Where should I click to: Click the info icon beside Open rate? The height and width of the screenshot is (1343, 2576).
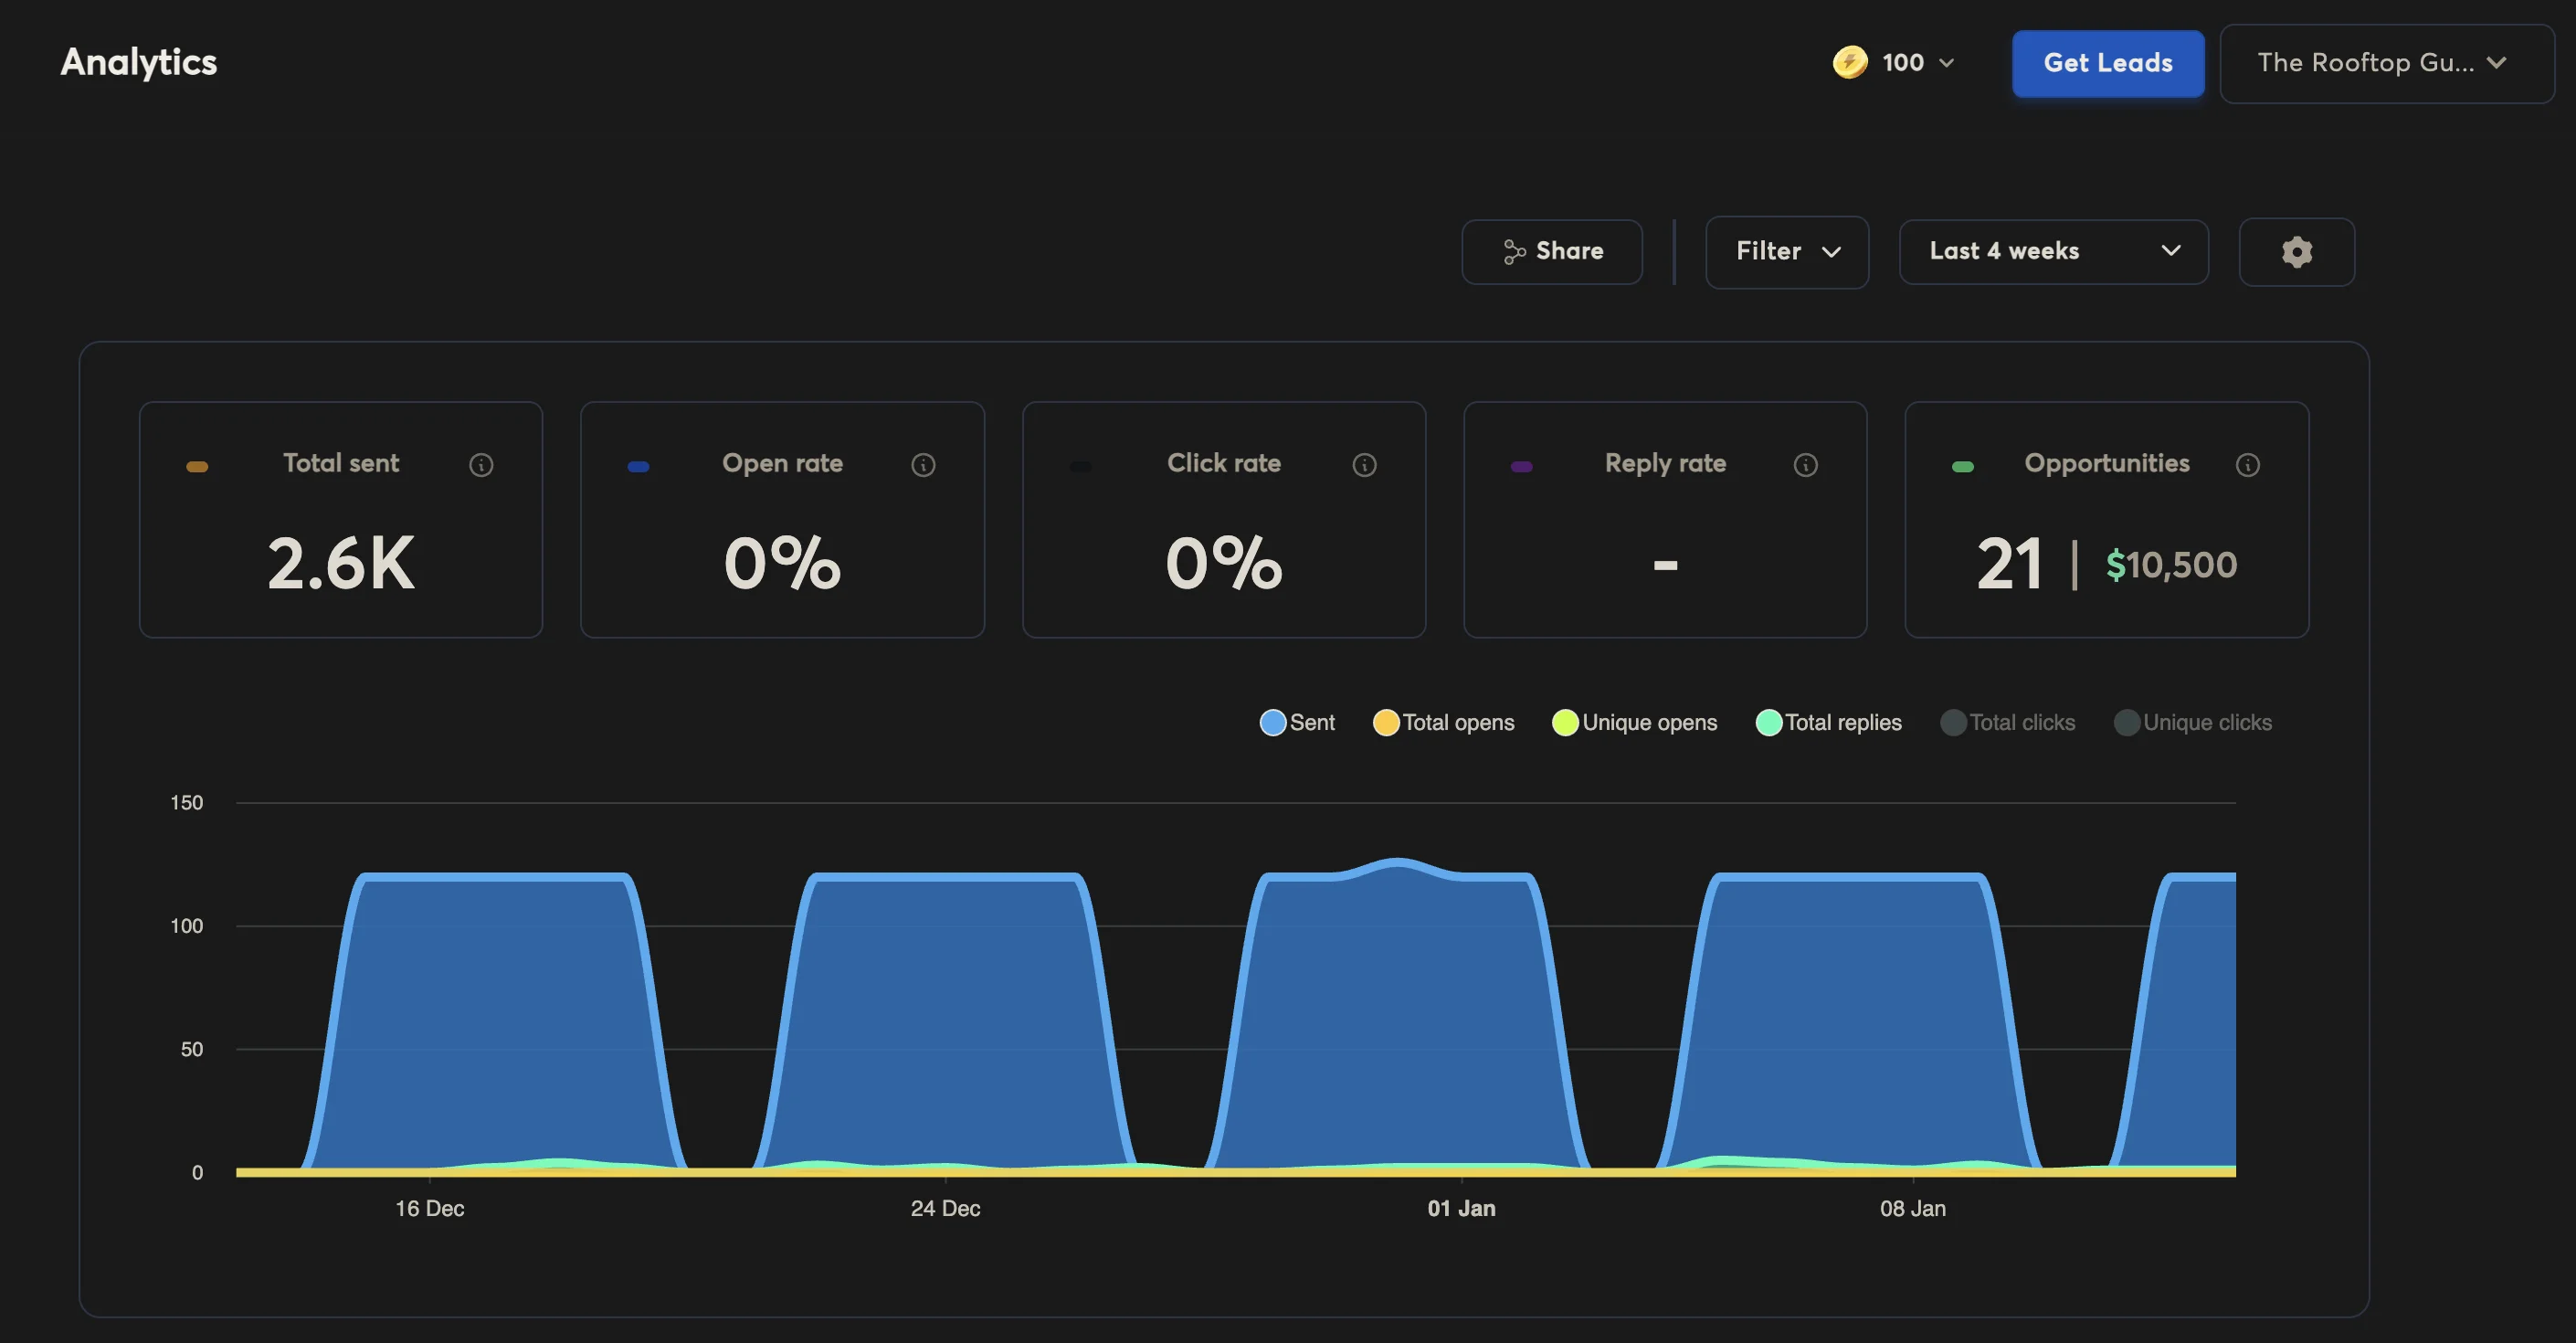point(923,465)
